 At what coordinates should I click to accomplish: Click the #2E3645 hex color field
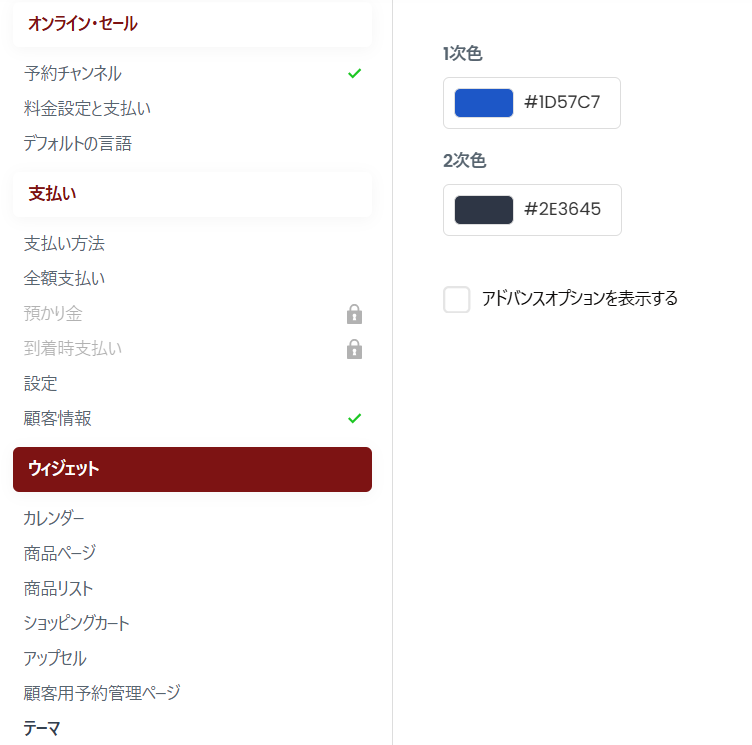[562, 210]
